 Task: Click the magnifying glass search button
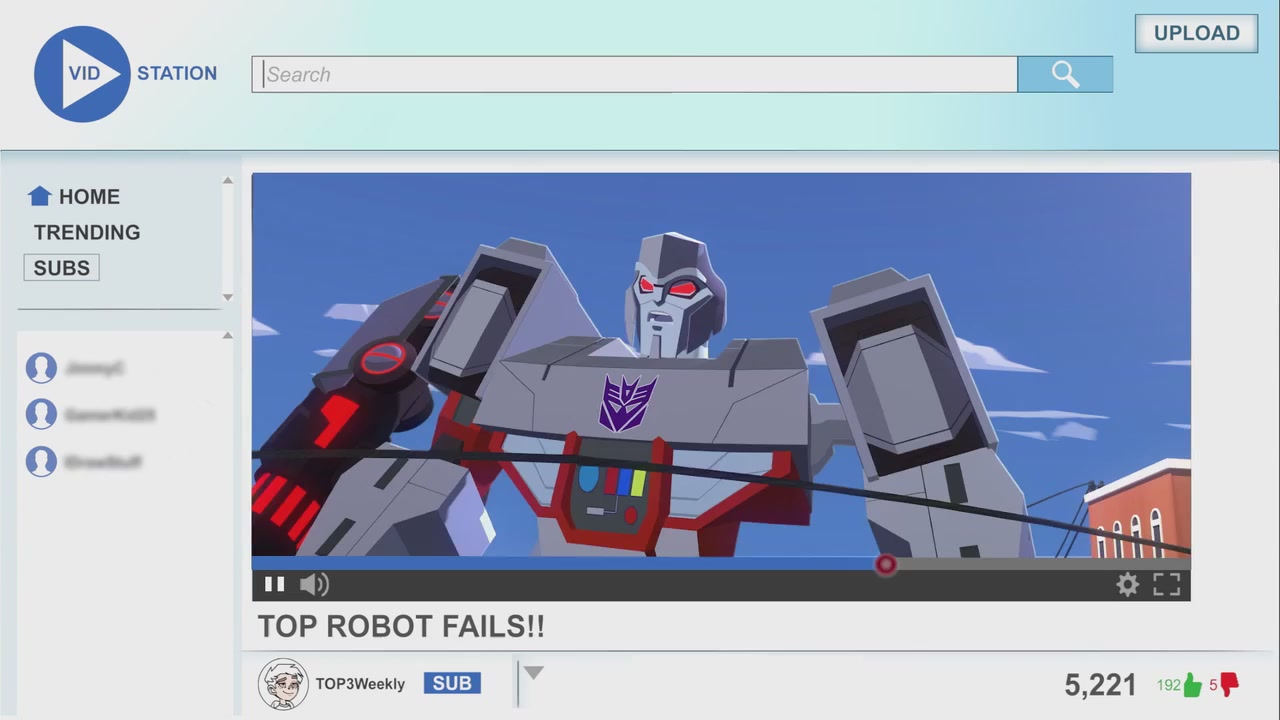(1065, 74)
